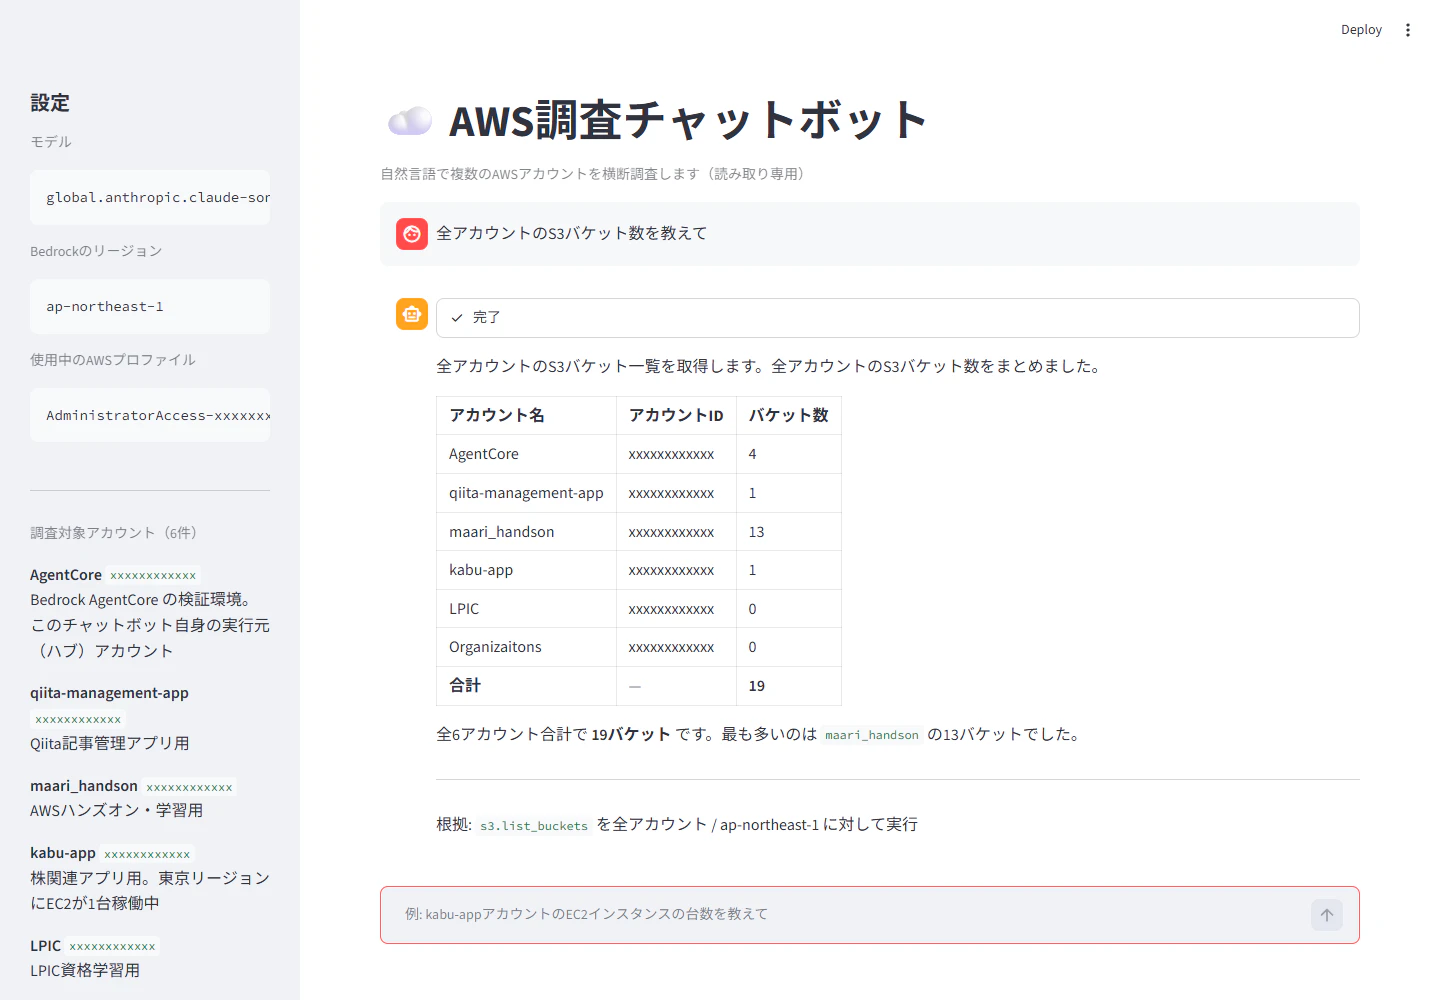Select the qiita-management-app cell in the table

pyautogui.click(x=526, y=493)
